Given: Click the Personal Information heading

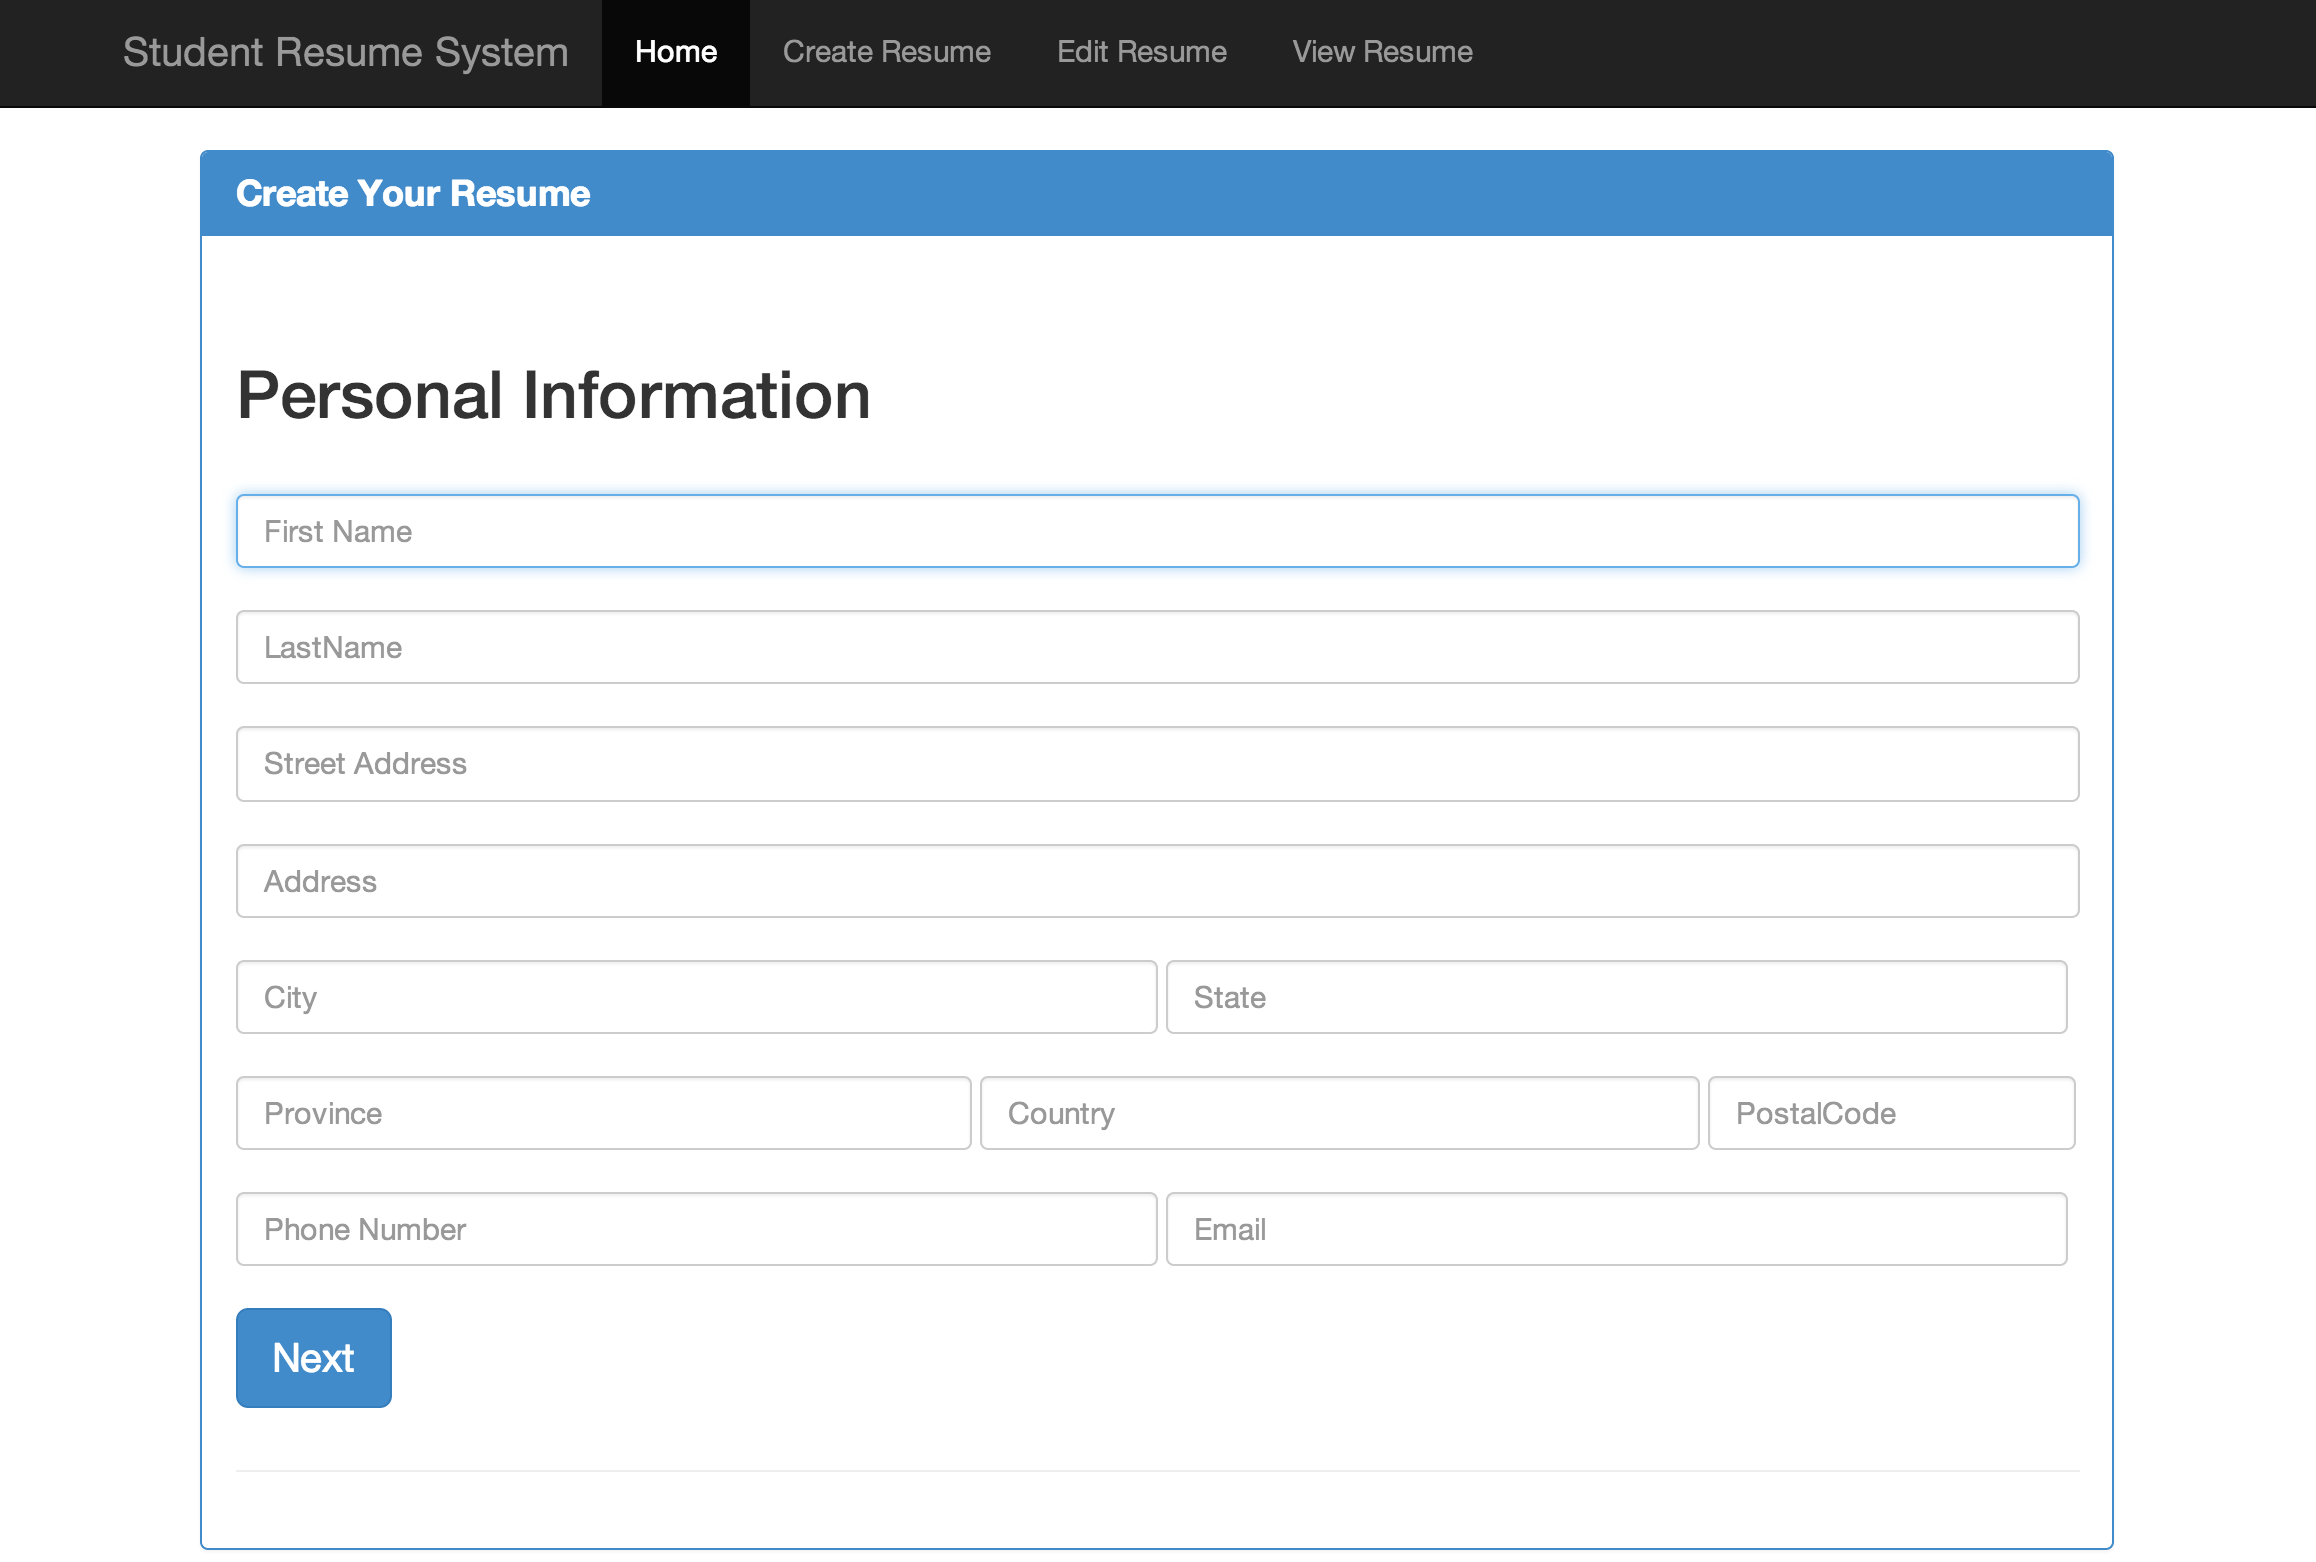Looking at the screenshot, I should tap(553, 395).
